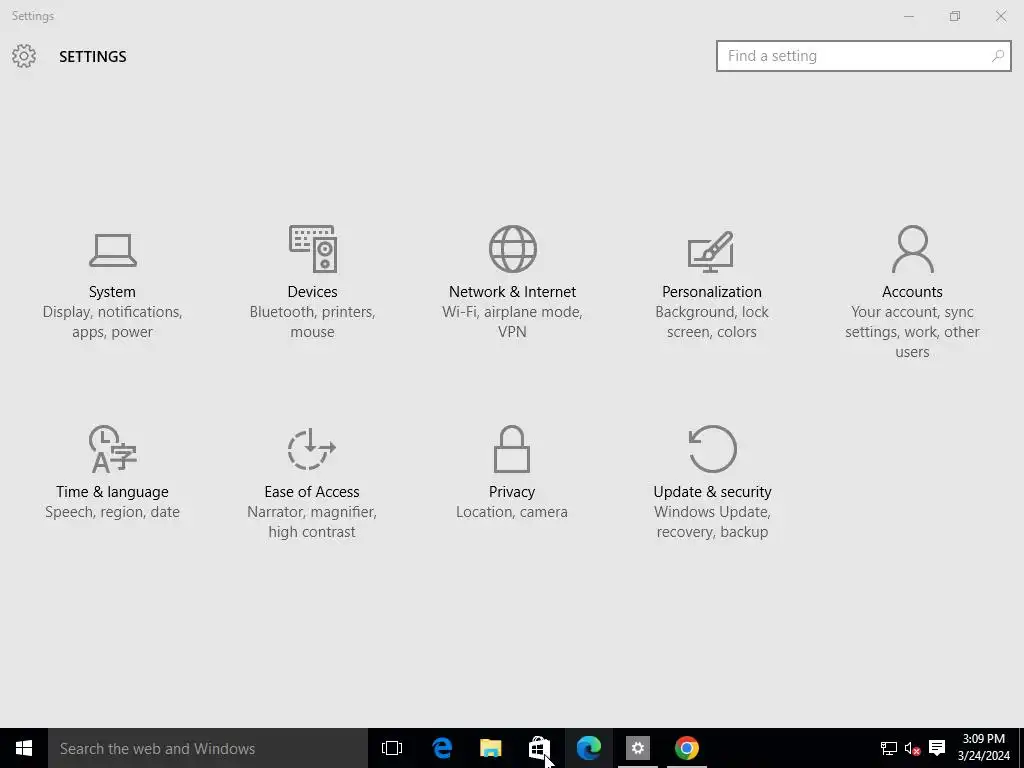Click "Windows Update, recovery, backup" description
1024x768 pixels.
712,522
